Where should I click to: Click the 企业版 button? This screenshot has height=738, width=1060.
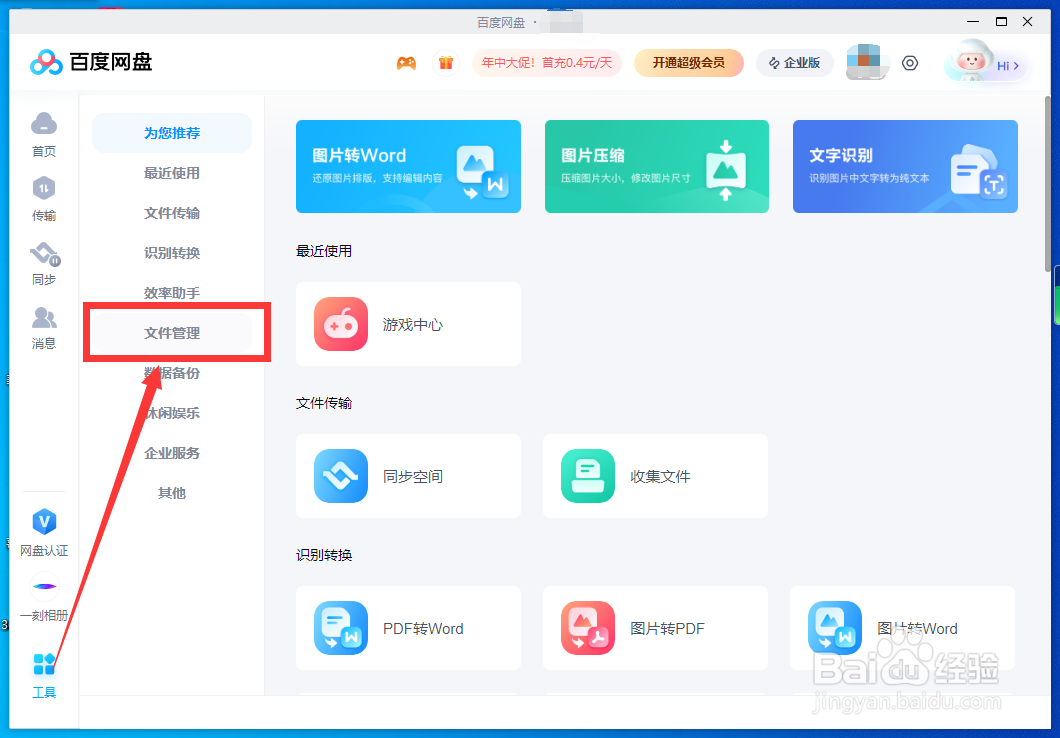pyautogui.click(x=794, y=63)
